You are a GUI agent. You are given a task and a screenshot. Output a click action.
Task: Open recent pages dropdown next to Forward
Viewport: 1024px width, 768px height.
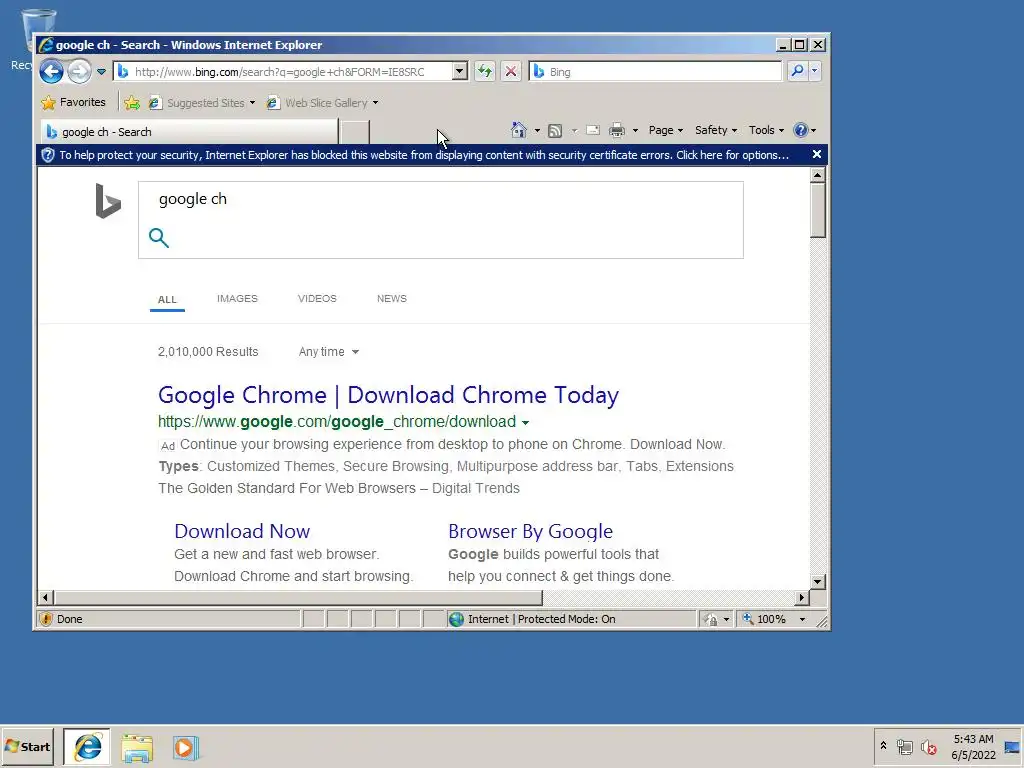pos(101,72)
